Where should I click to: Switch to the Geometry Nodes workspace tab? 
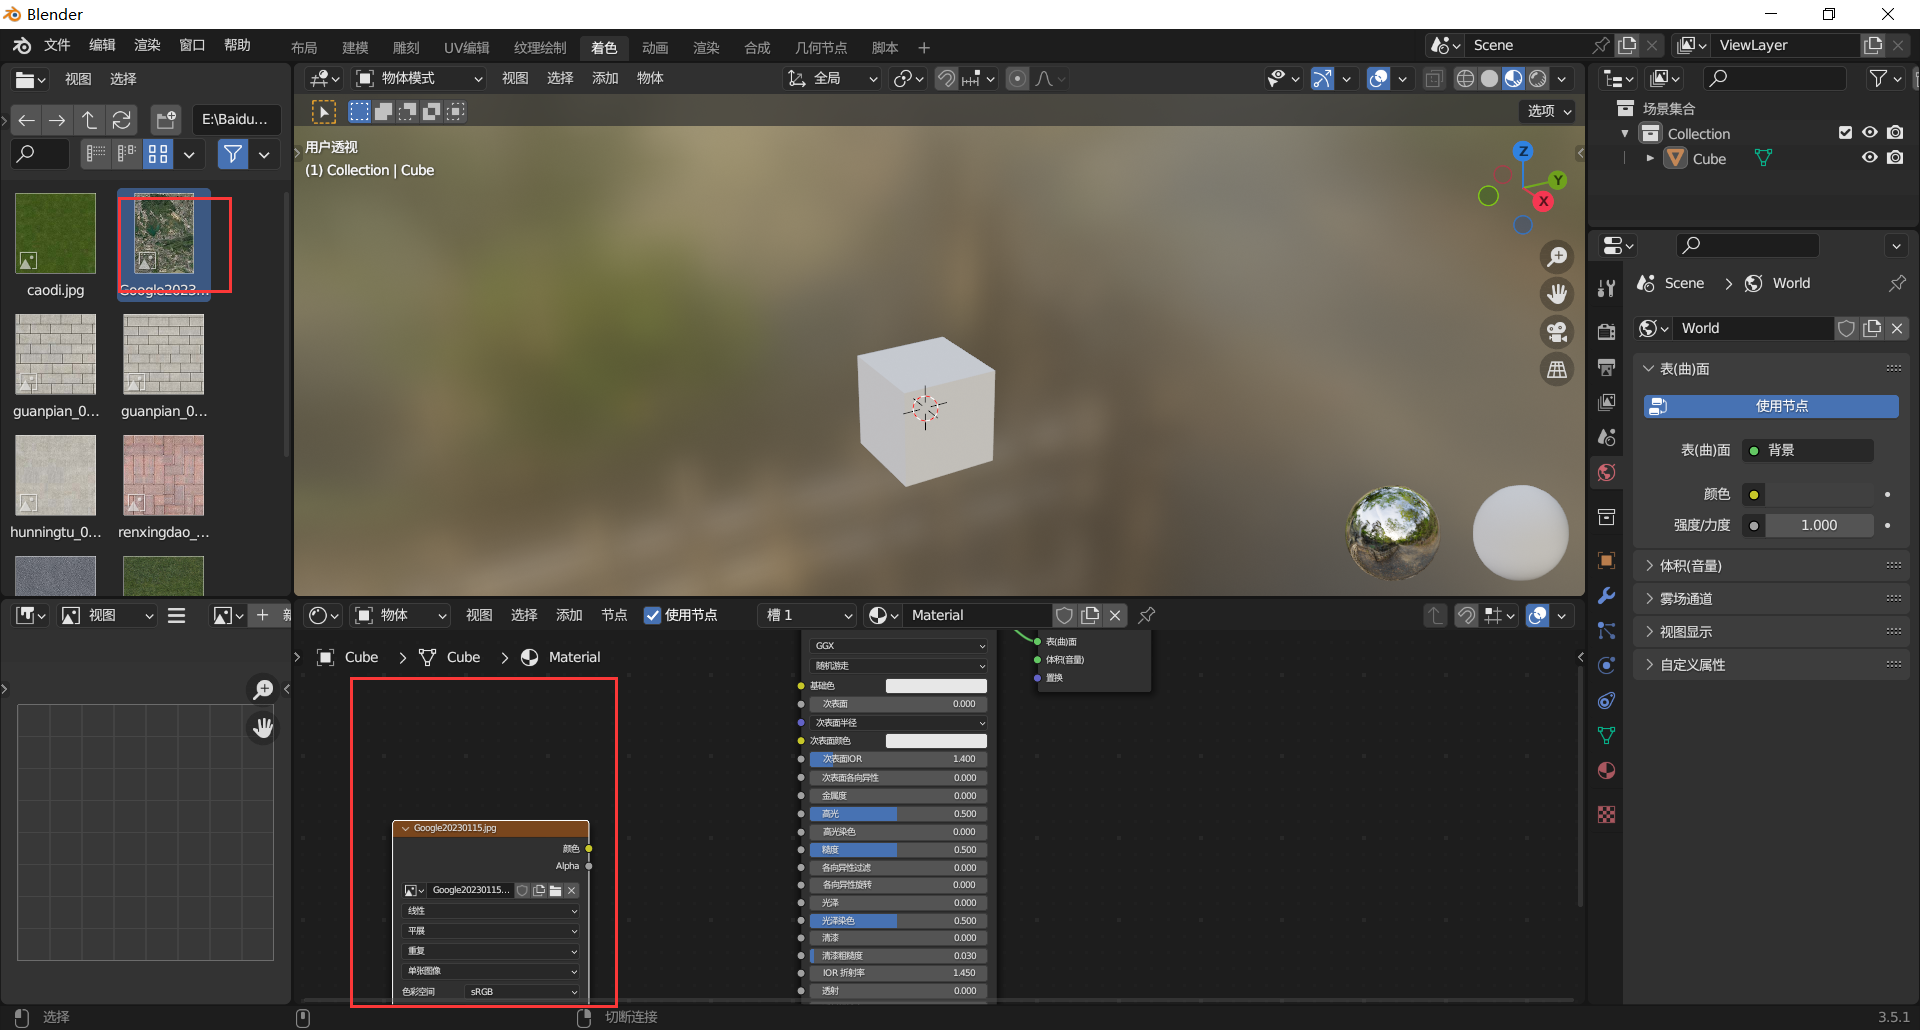[x=821, y=48]
